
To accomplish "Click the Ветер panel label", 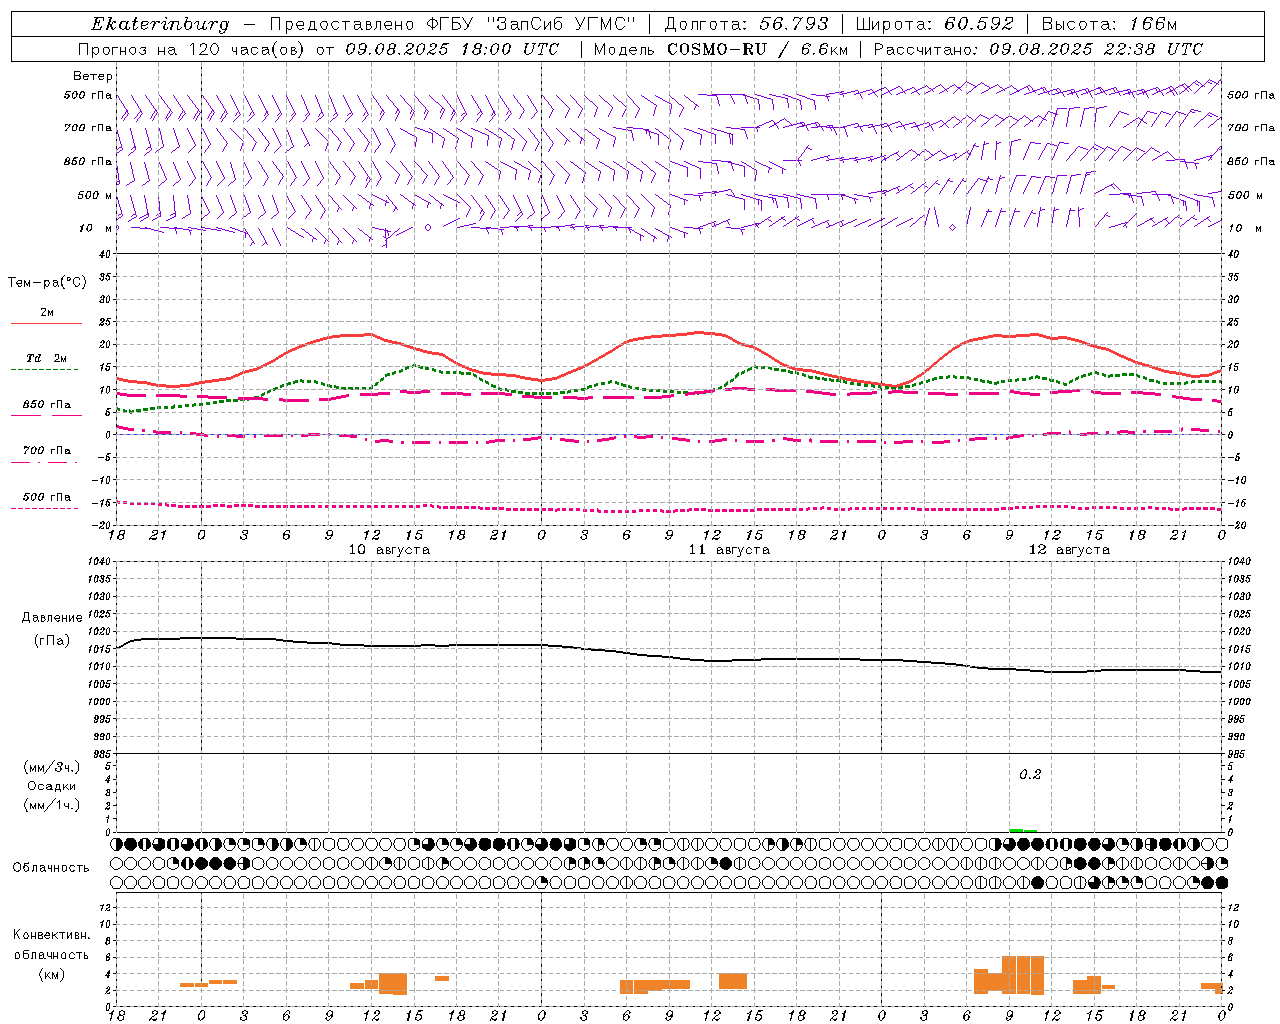I will pyautogui.click(x=93, y=76).
